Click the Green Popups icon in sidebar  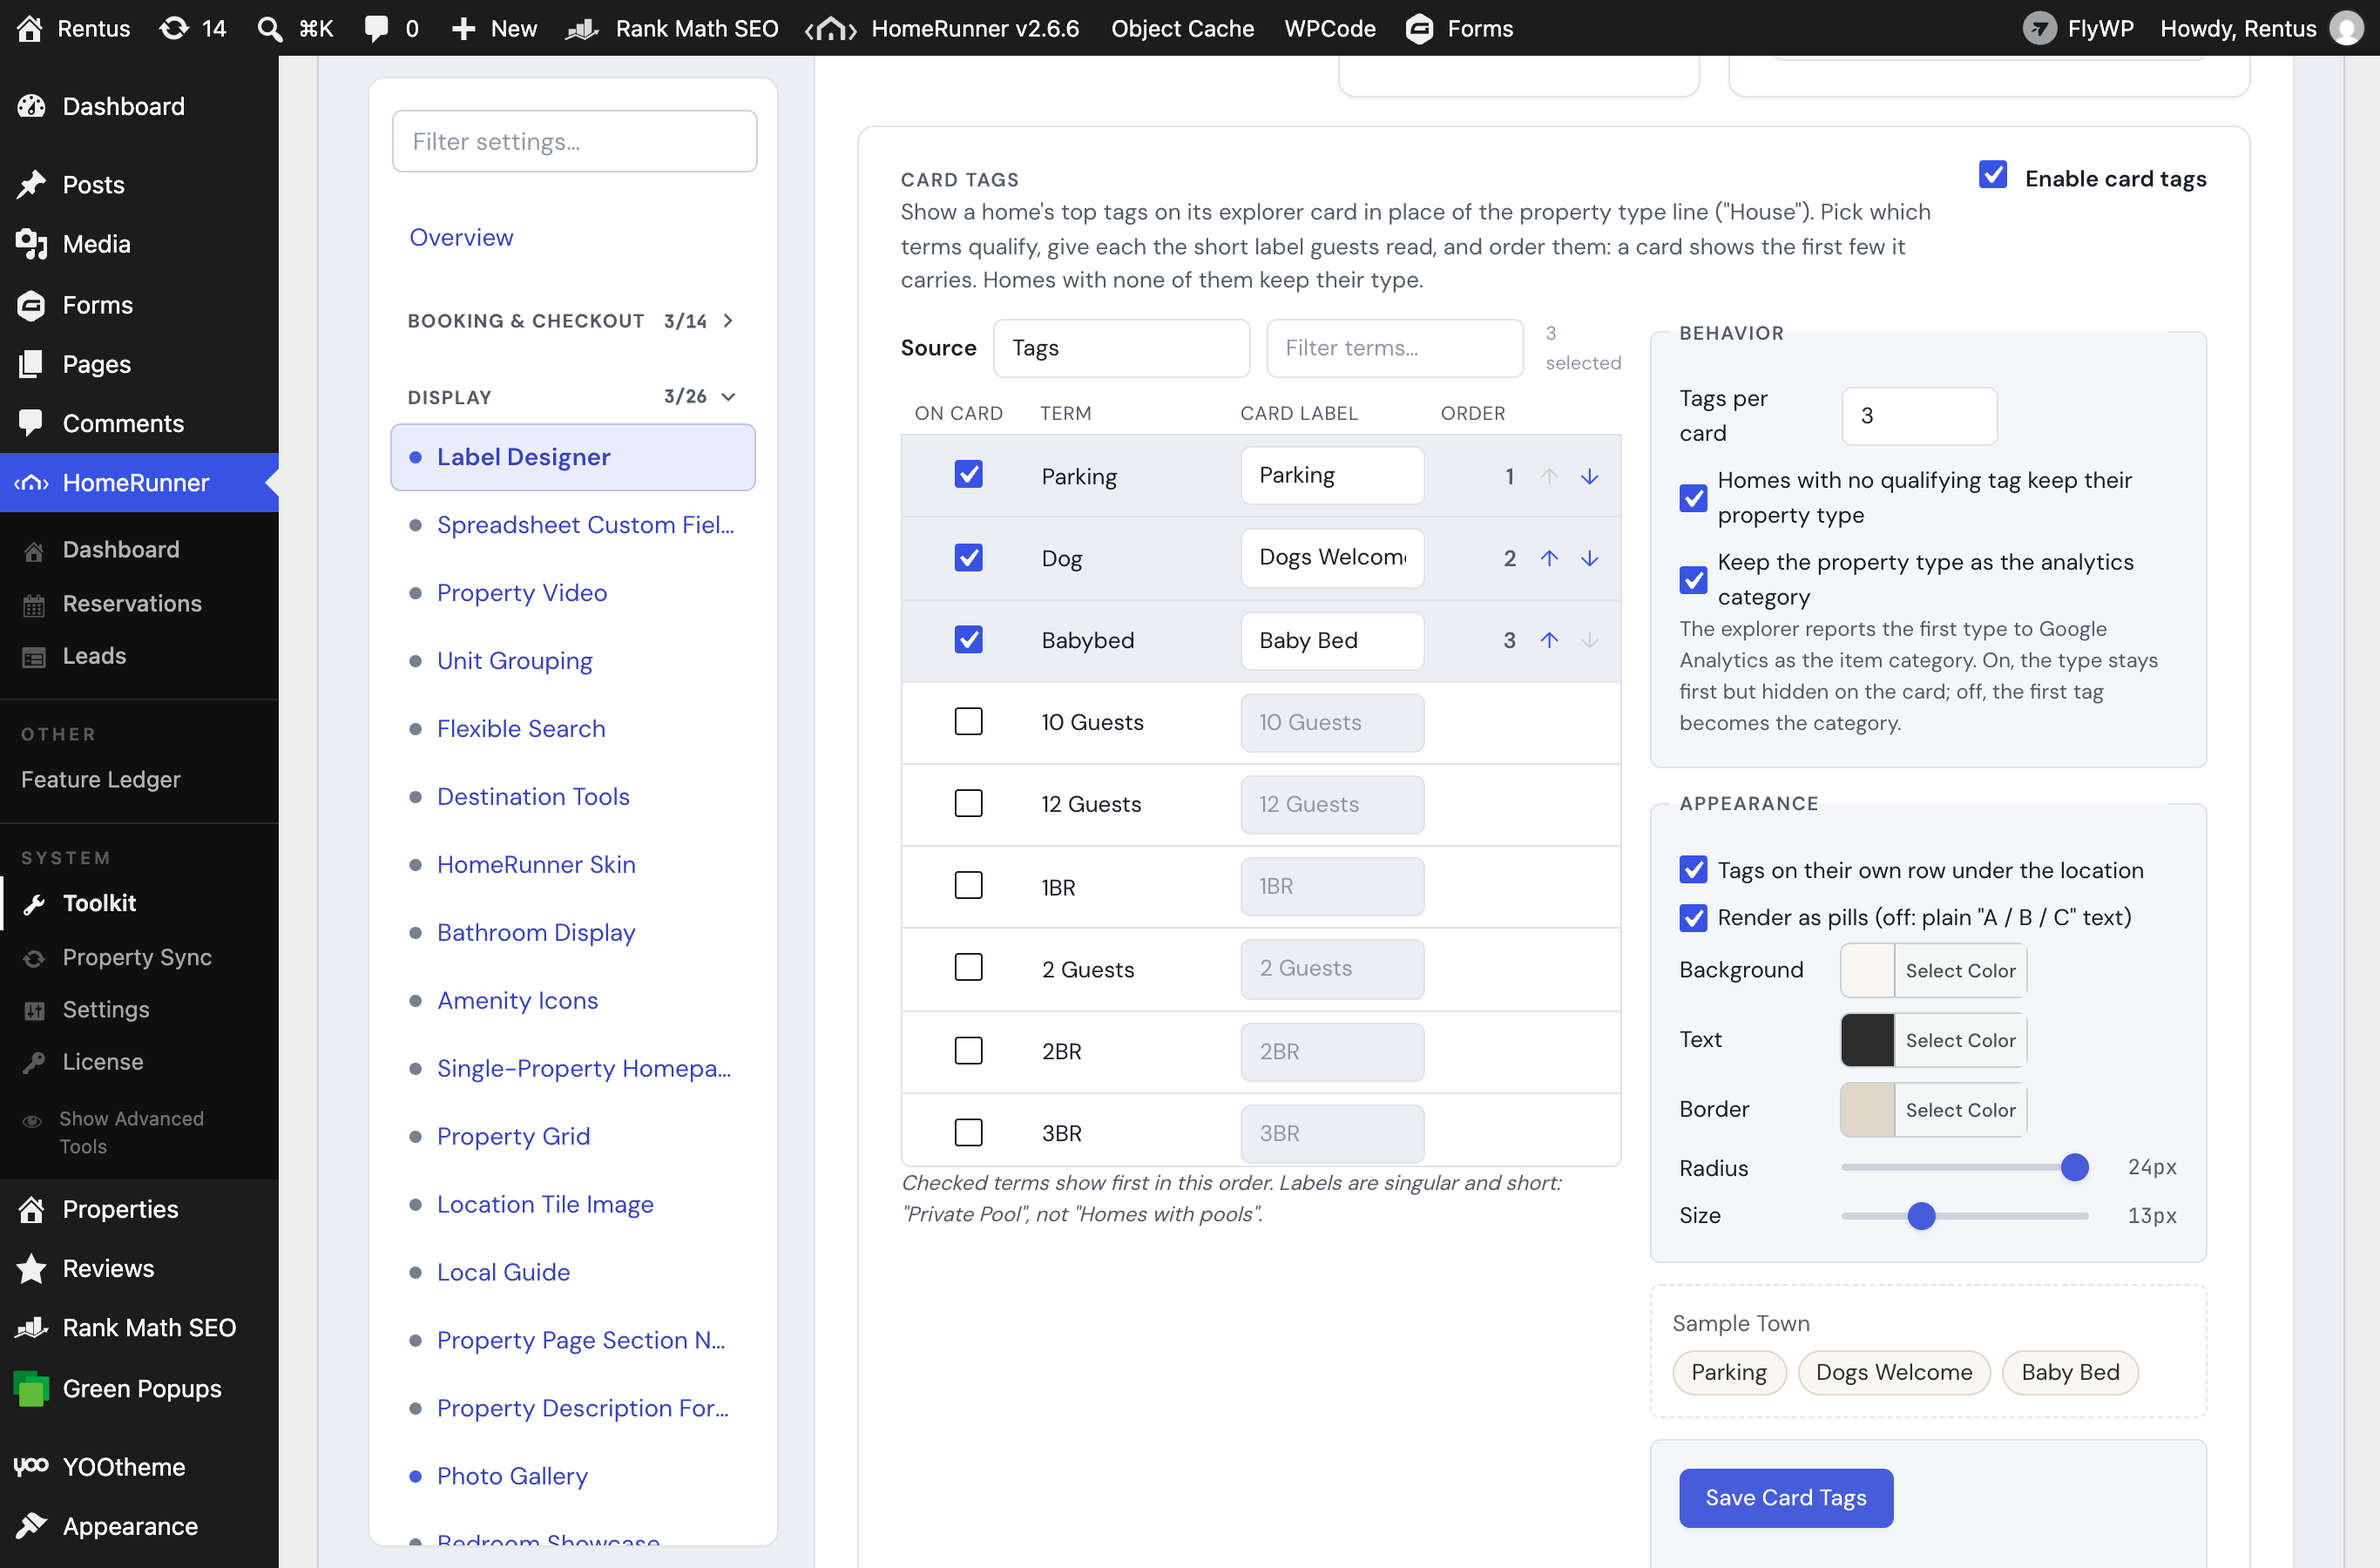point(31,1388)
